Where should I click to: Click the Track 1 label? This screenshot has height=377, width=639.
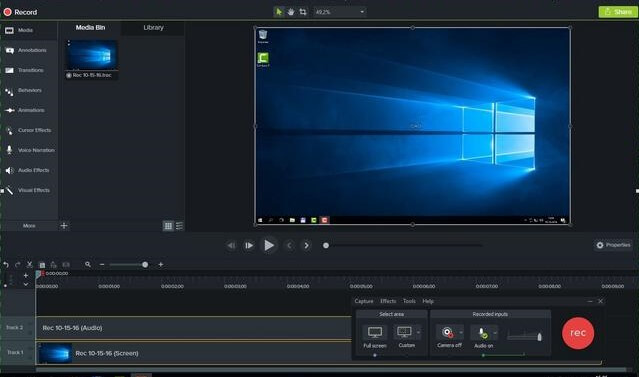pos(15,352)
